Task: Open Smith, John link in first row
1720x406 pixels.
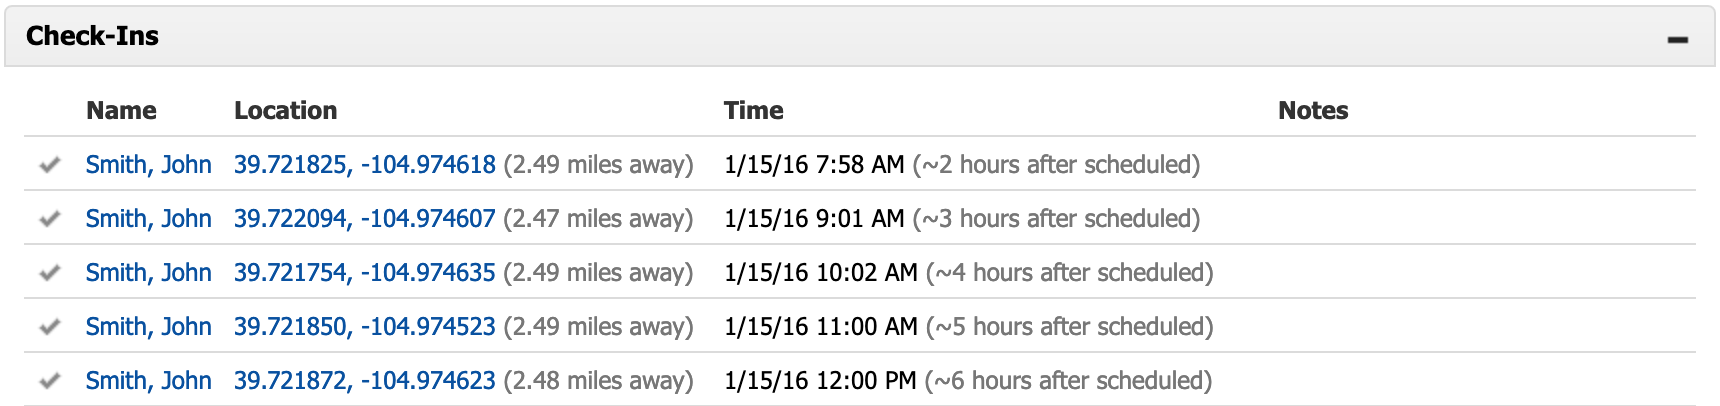Action: pos(148,165)
